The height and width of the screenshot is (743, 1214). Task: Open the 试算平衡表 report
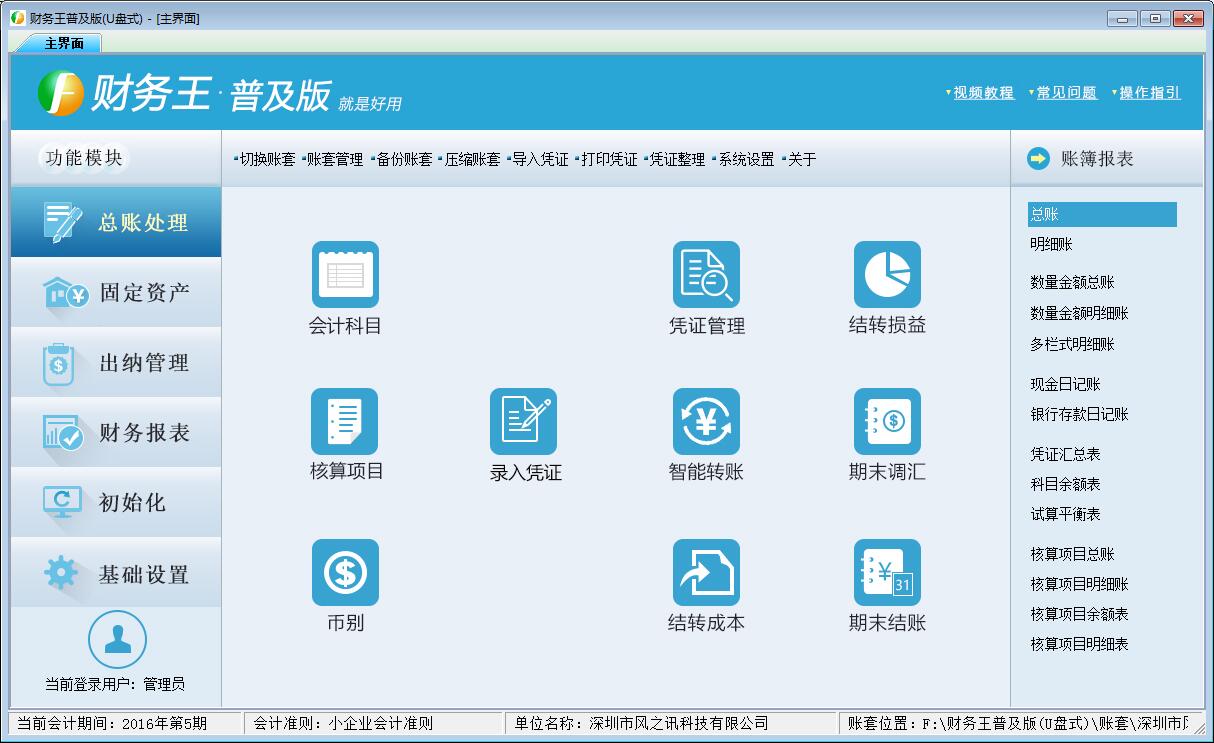point(1065,514)
